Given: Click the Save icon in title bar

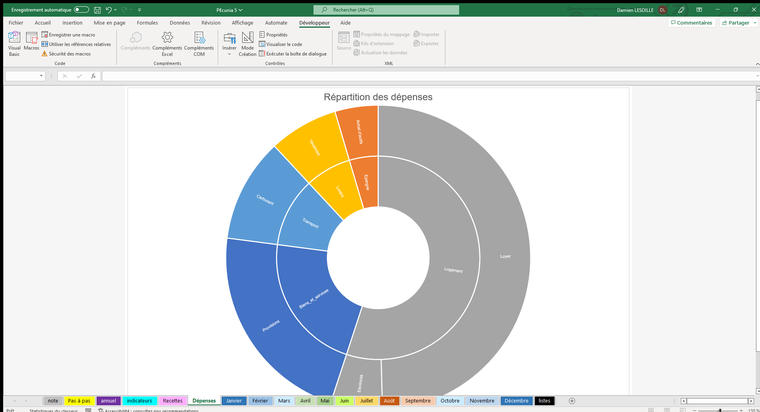Looking at the screenshot, I should (x=95, y=9).
